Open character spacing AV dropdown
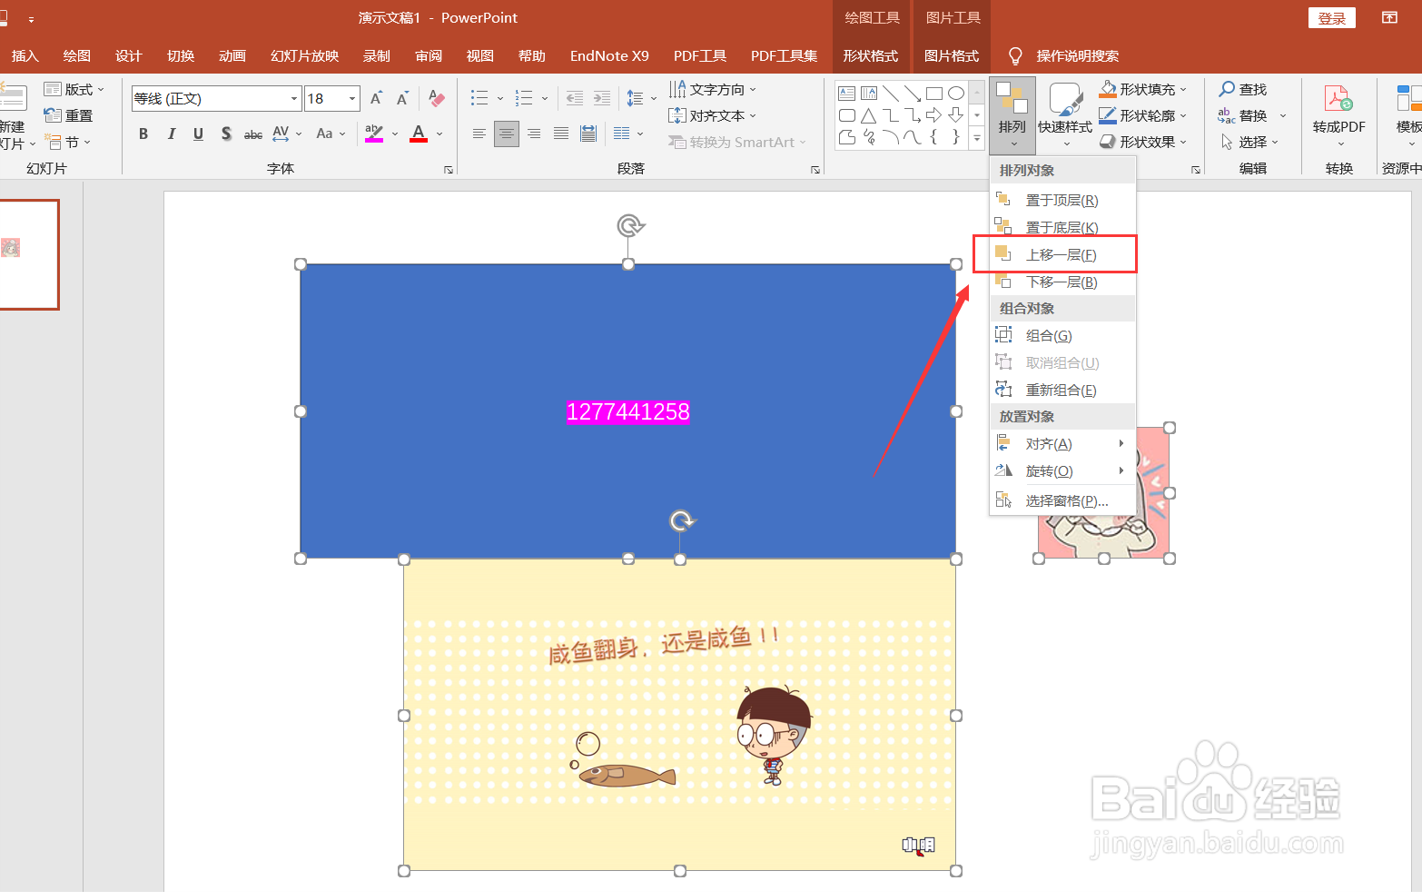Screen dimensions: 1422x892 [287, 133]
